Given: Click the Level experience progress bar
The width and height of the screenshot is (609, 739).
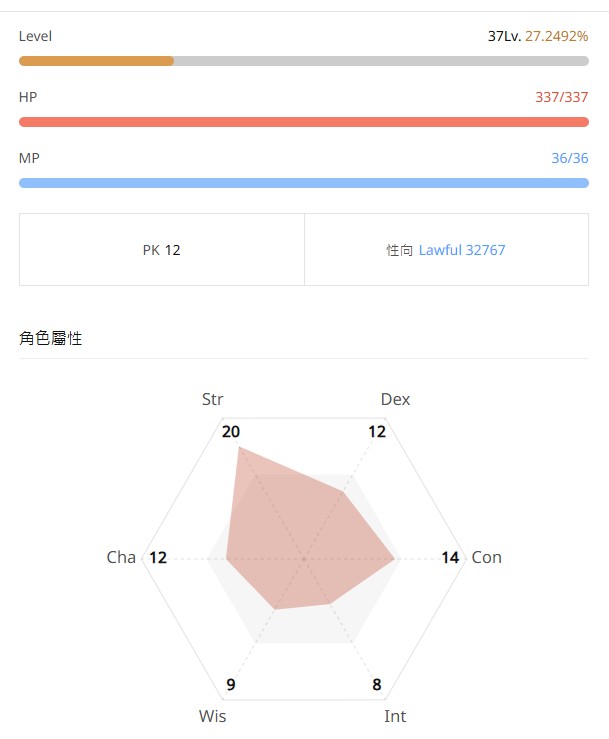Looking at the screenshot, I should pyautogui.click(x=303, y=61).
